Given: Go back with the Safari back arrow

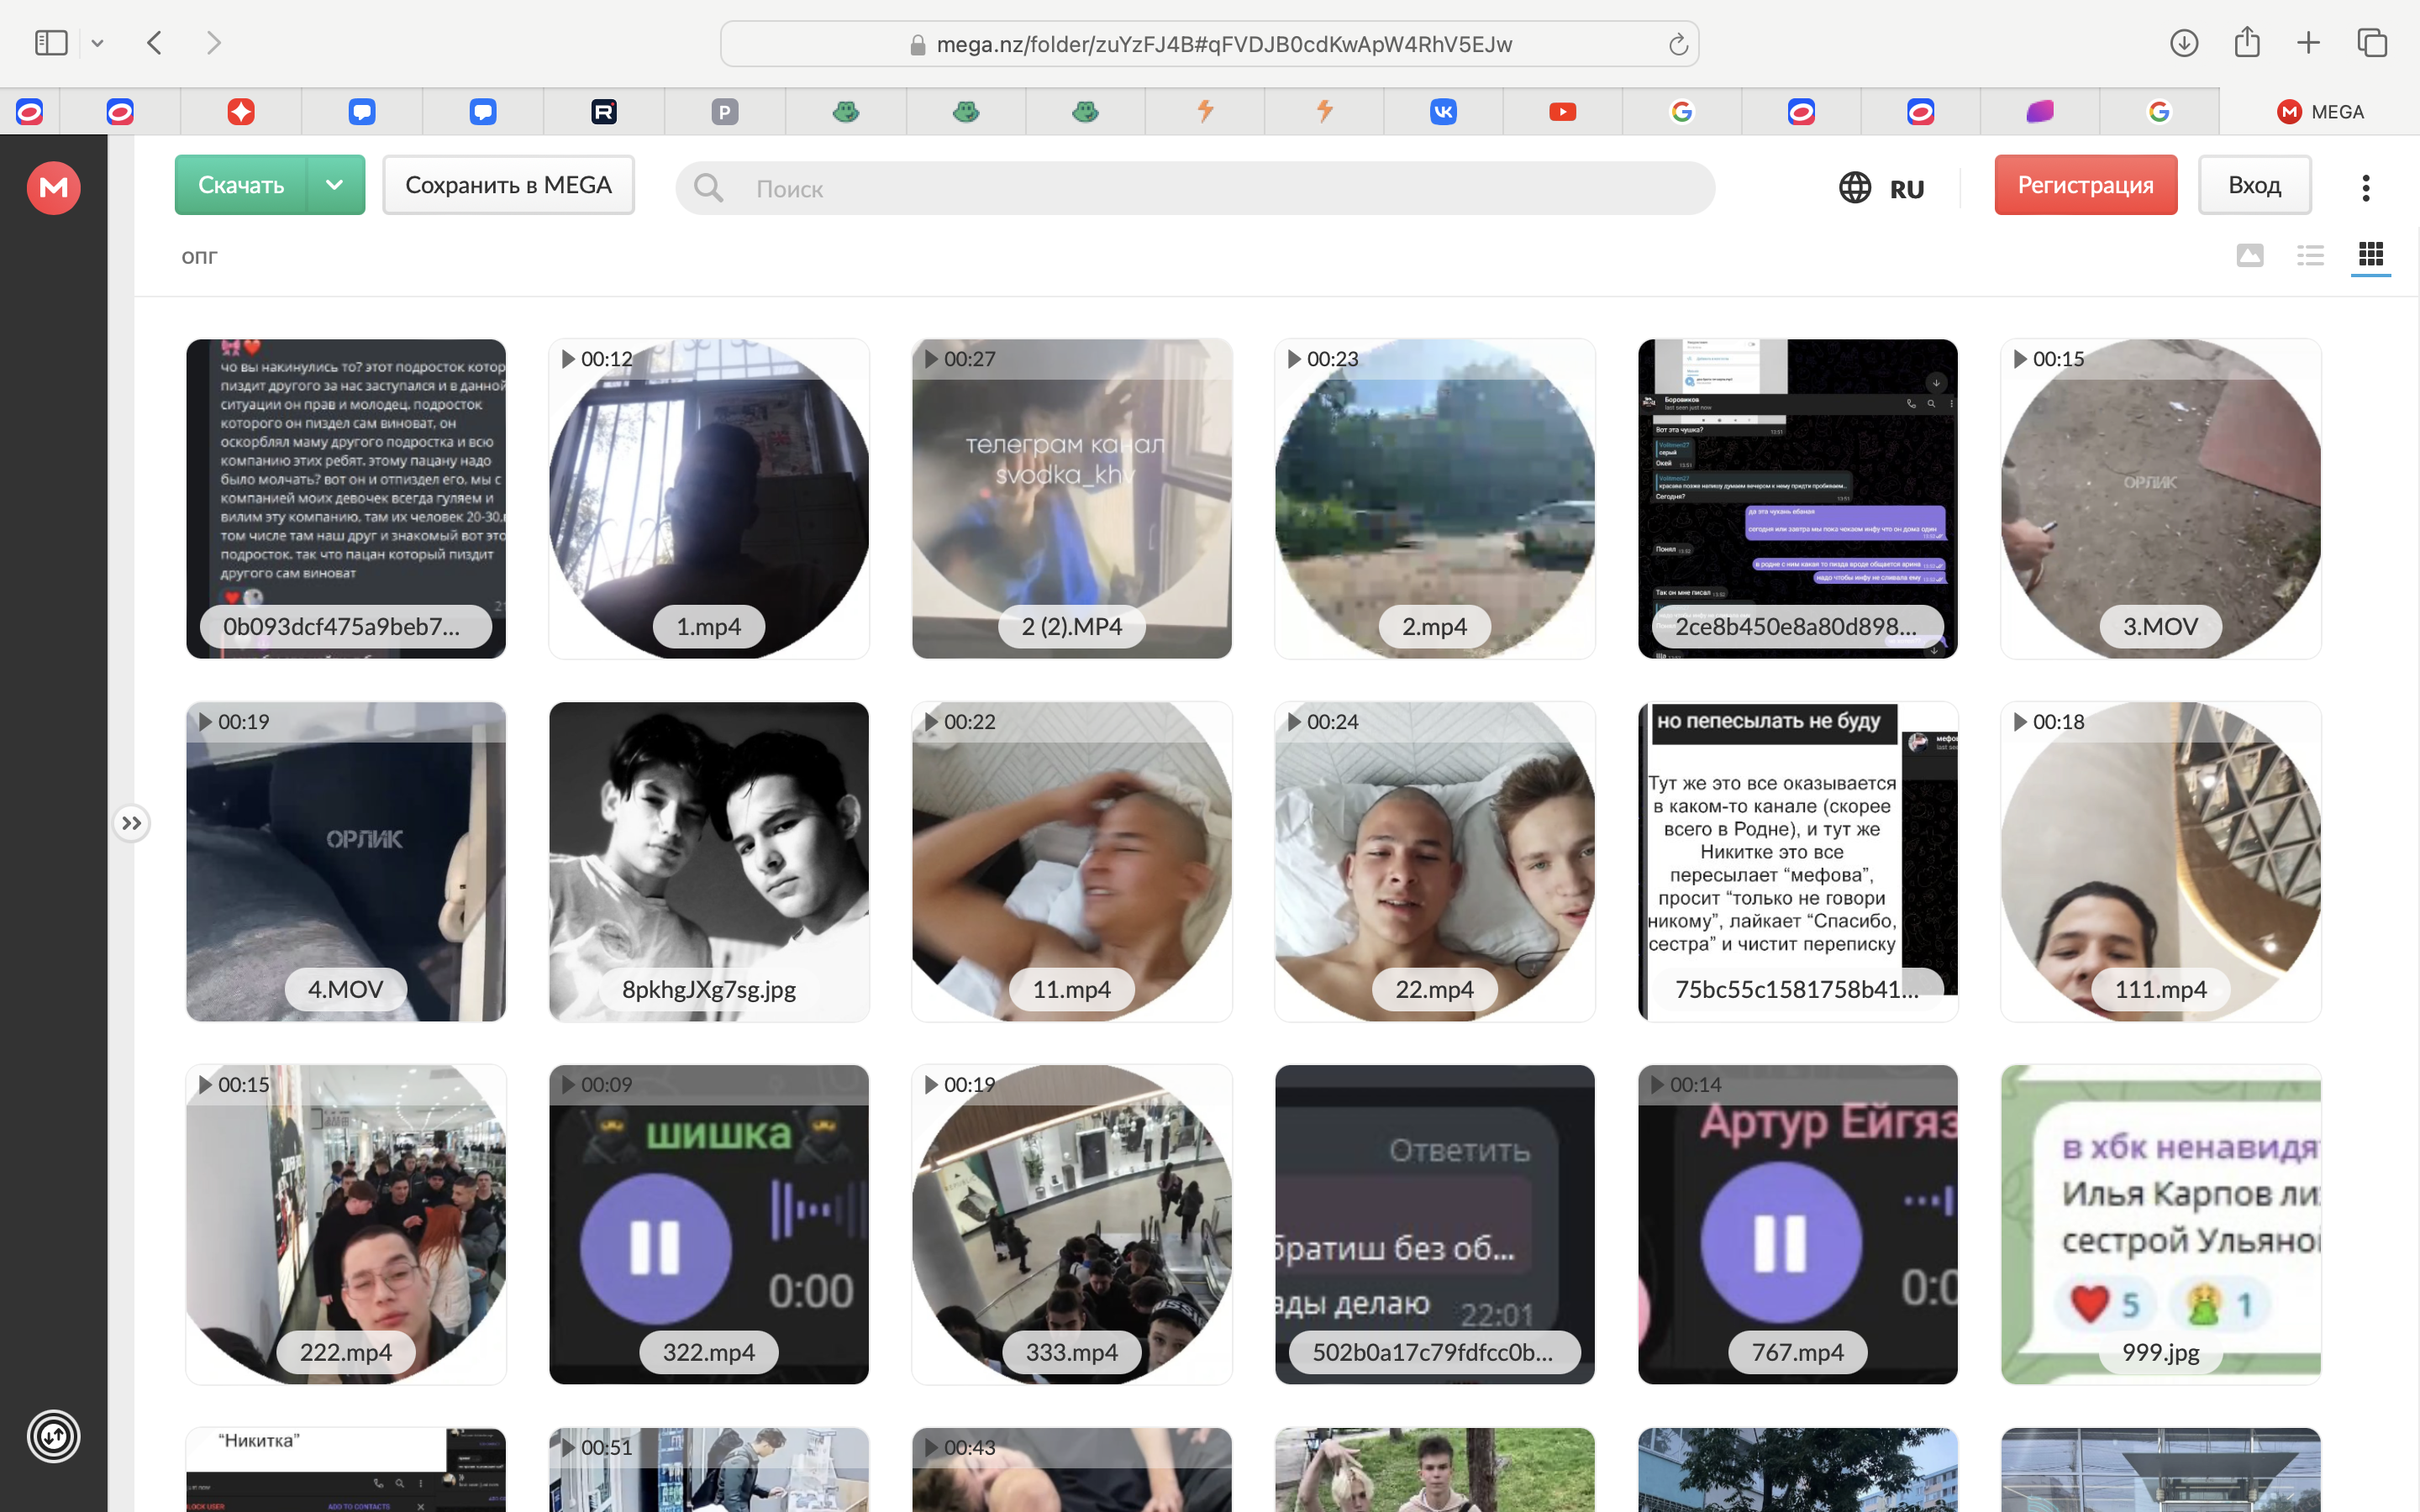Looking at the screenshot, I should pos(154,43).
